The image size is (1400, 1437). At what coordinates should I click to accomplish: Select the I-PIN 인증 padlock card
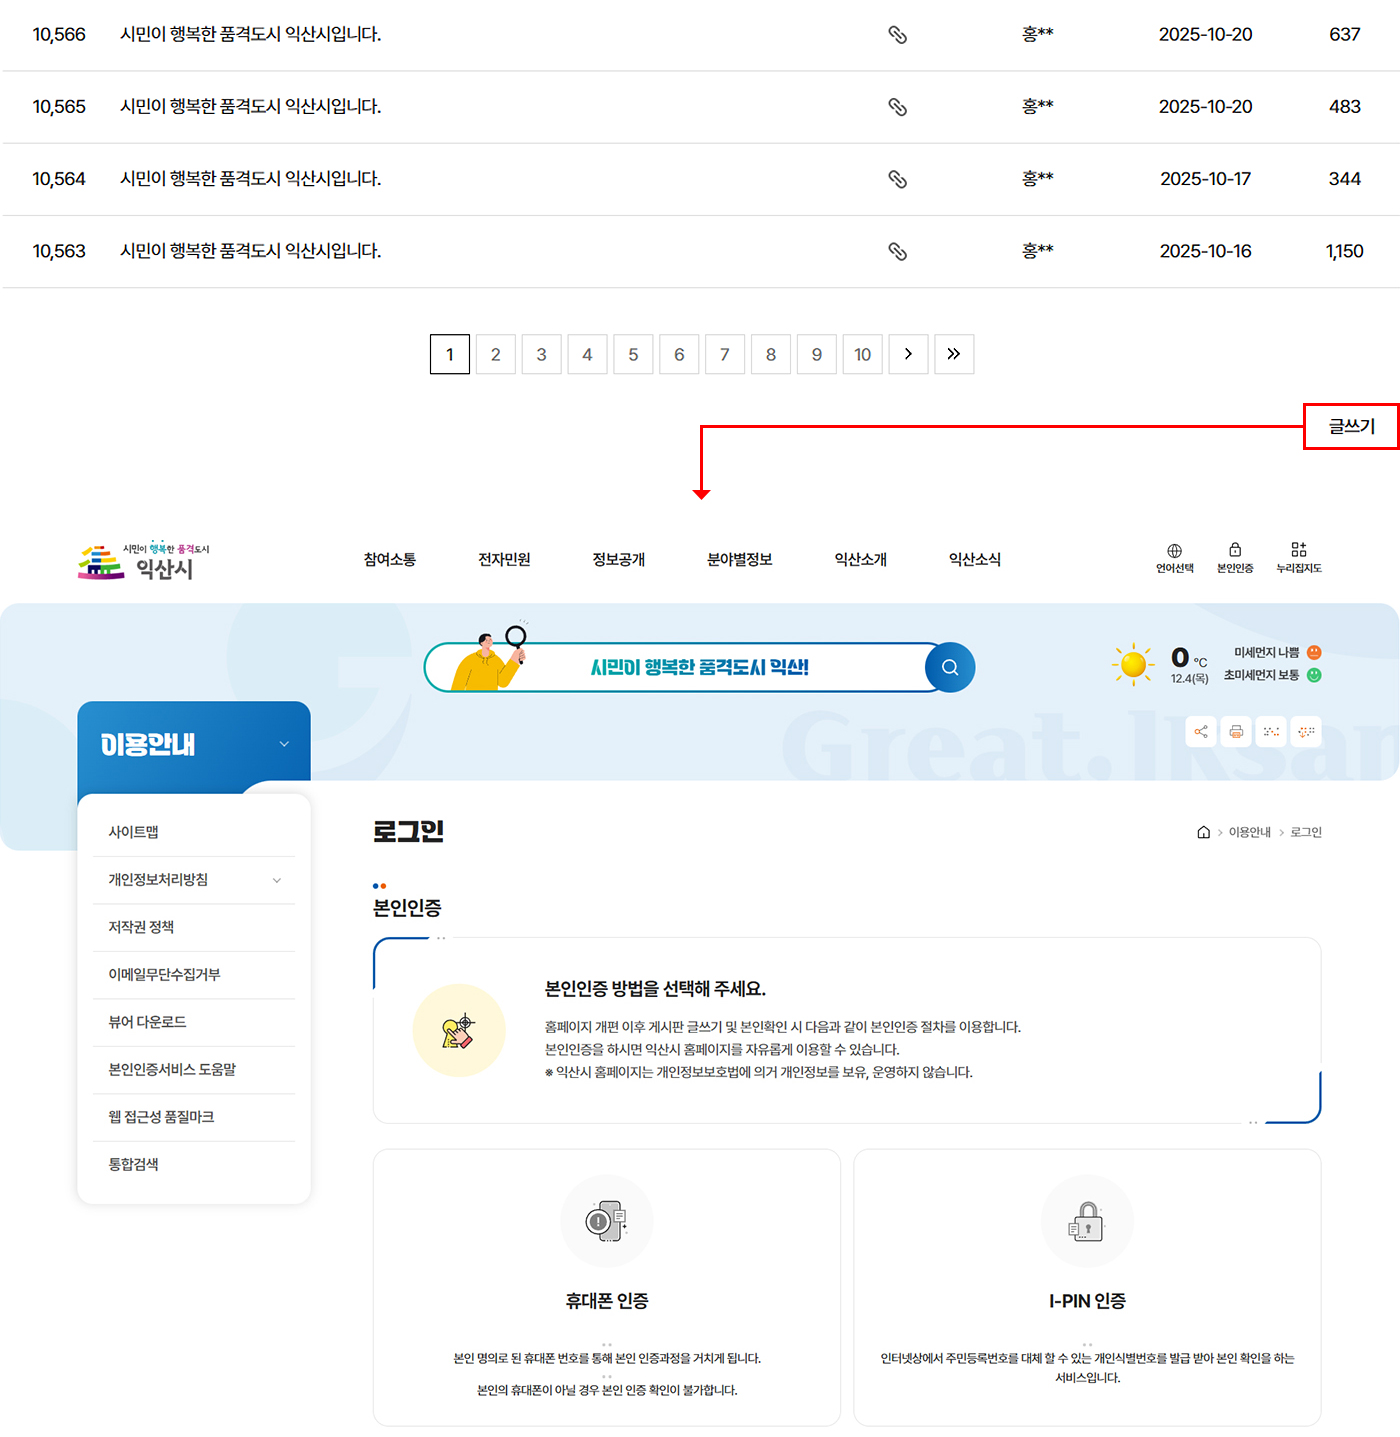1086,1220
